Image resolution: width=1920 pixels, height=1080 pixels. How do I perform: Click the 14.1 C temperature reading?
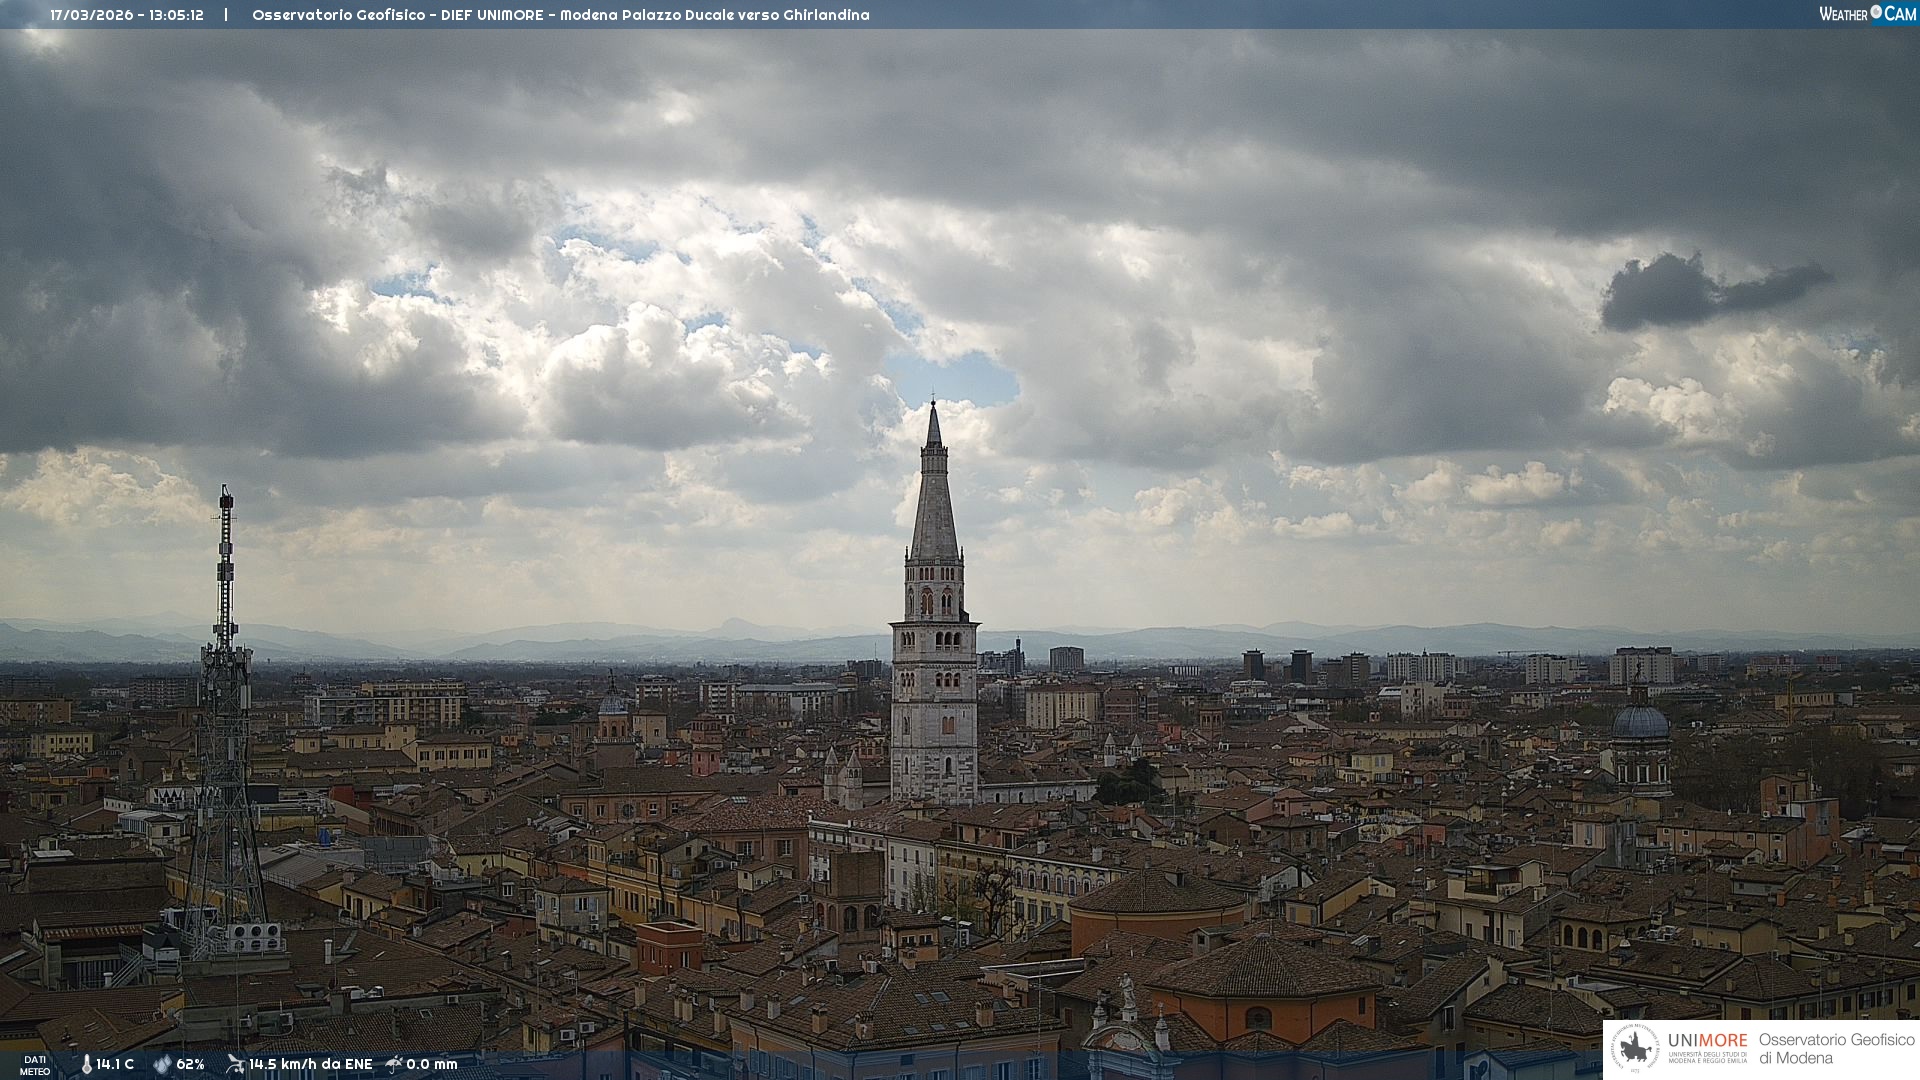coord(115,1064)
